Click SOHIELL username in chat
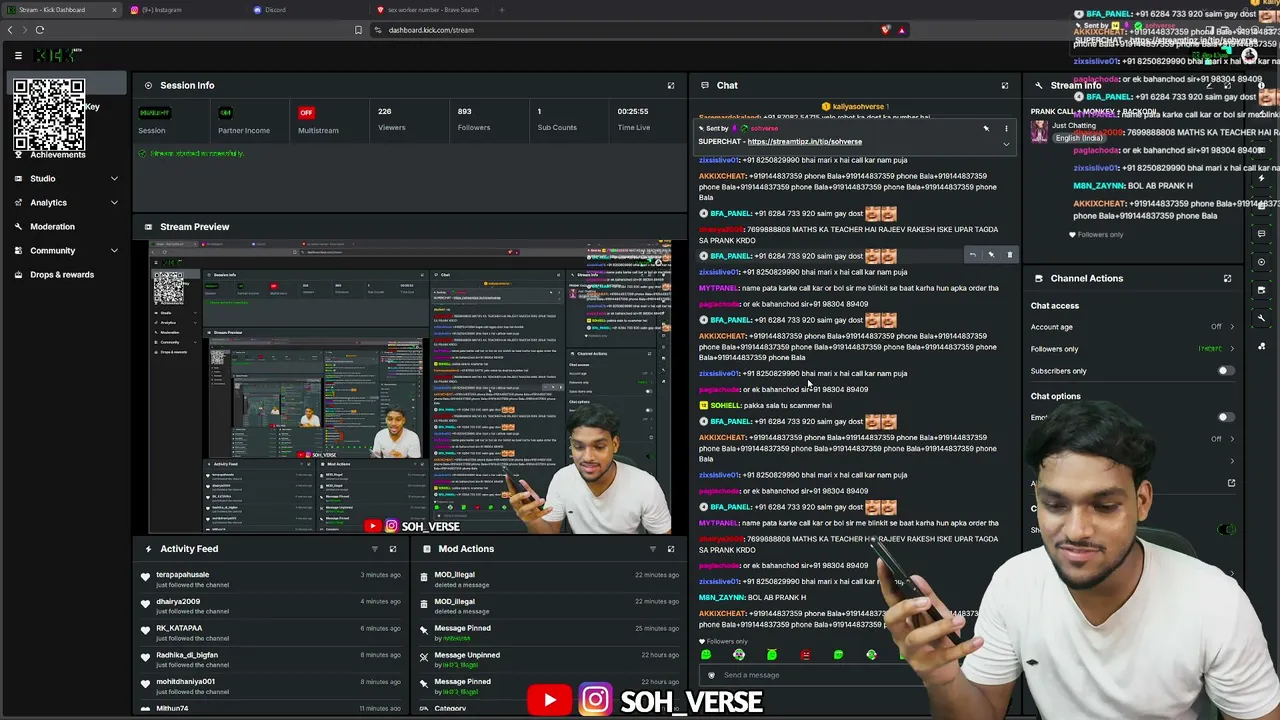1280x720 pixels. tap(726, 406)
